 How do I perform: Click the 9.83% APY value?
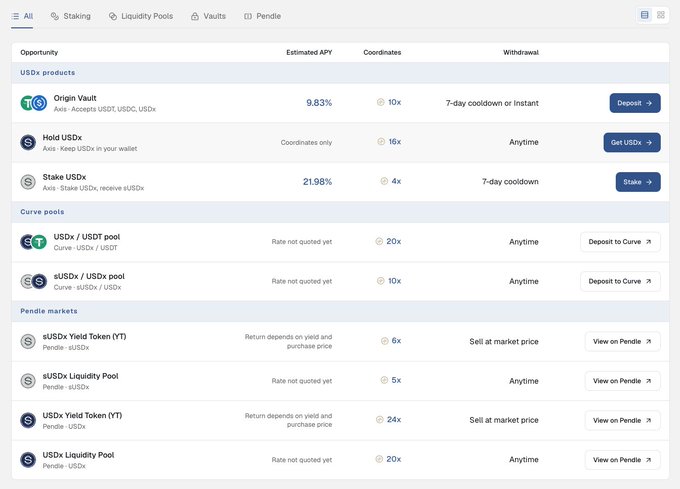[319, 103]
